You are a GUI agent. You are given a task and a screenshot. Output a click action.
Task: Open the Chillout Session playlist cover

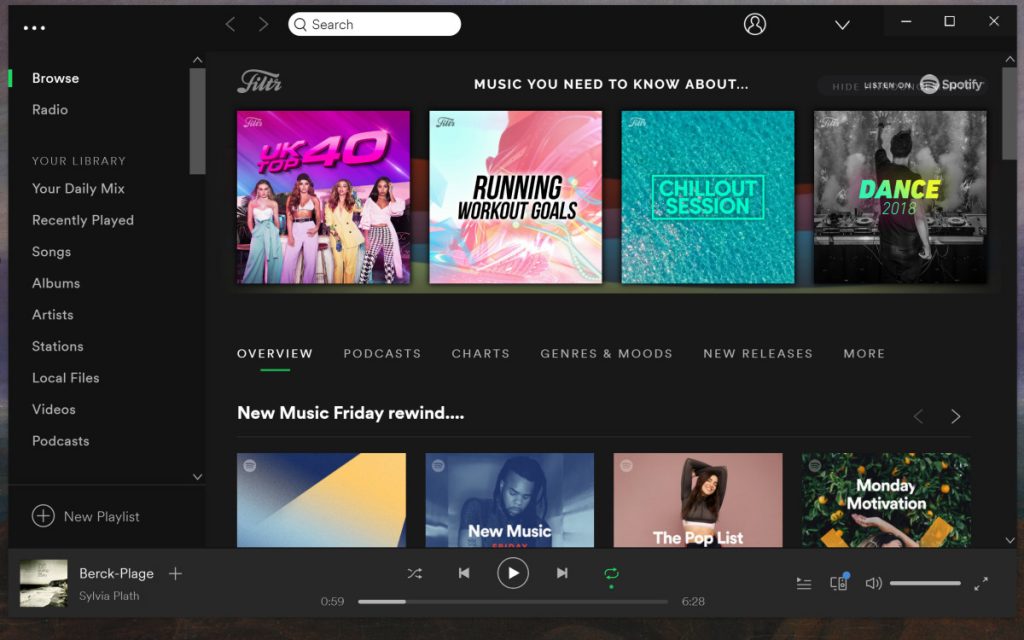708,197
